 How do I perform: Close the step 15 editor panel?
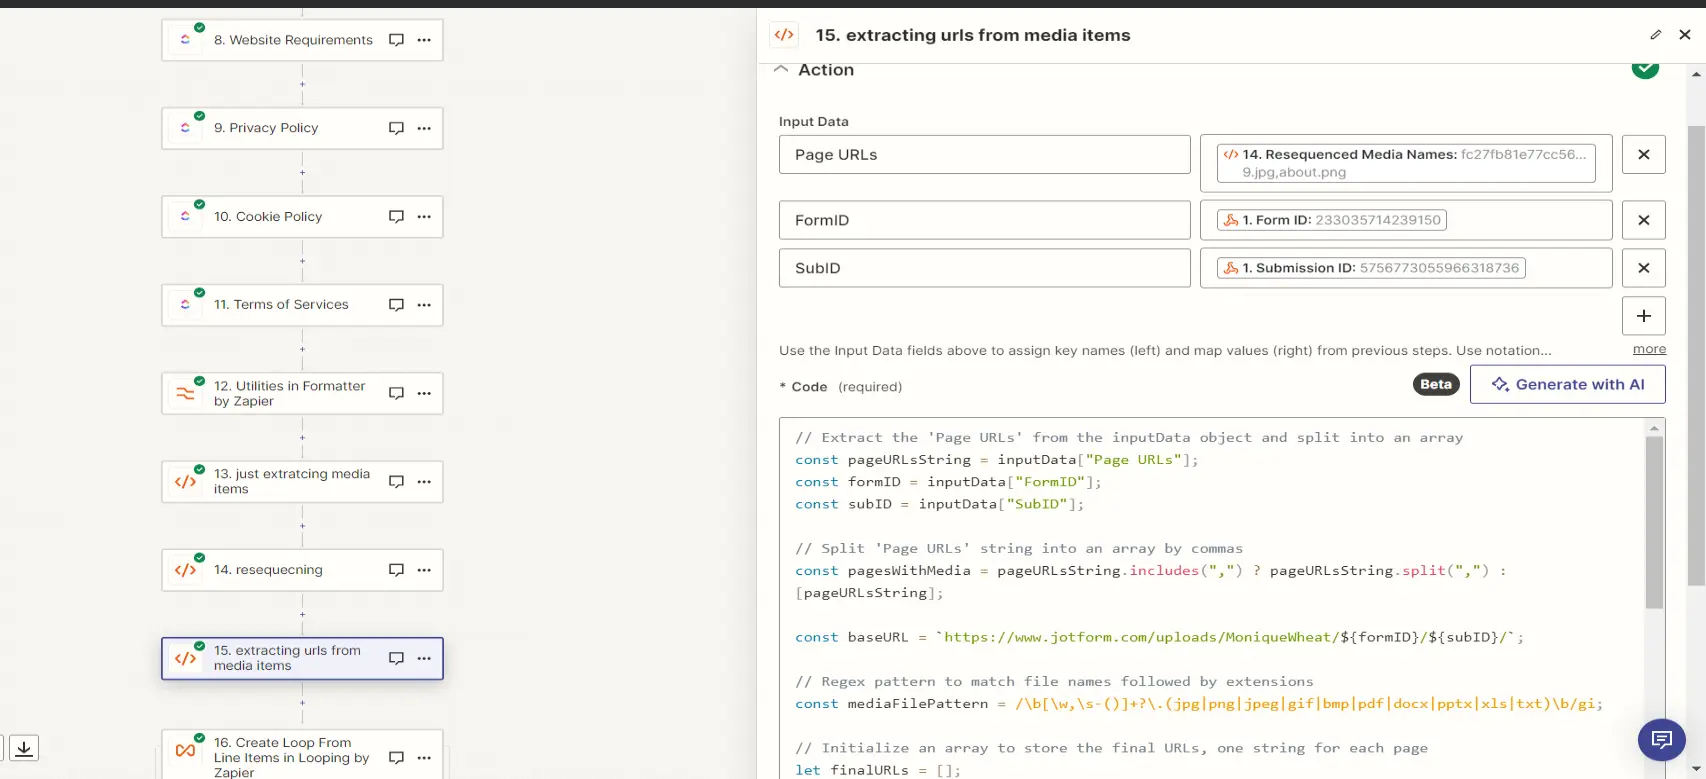(1685, 35)
